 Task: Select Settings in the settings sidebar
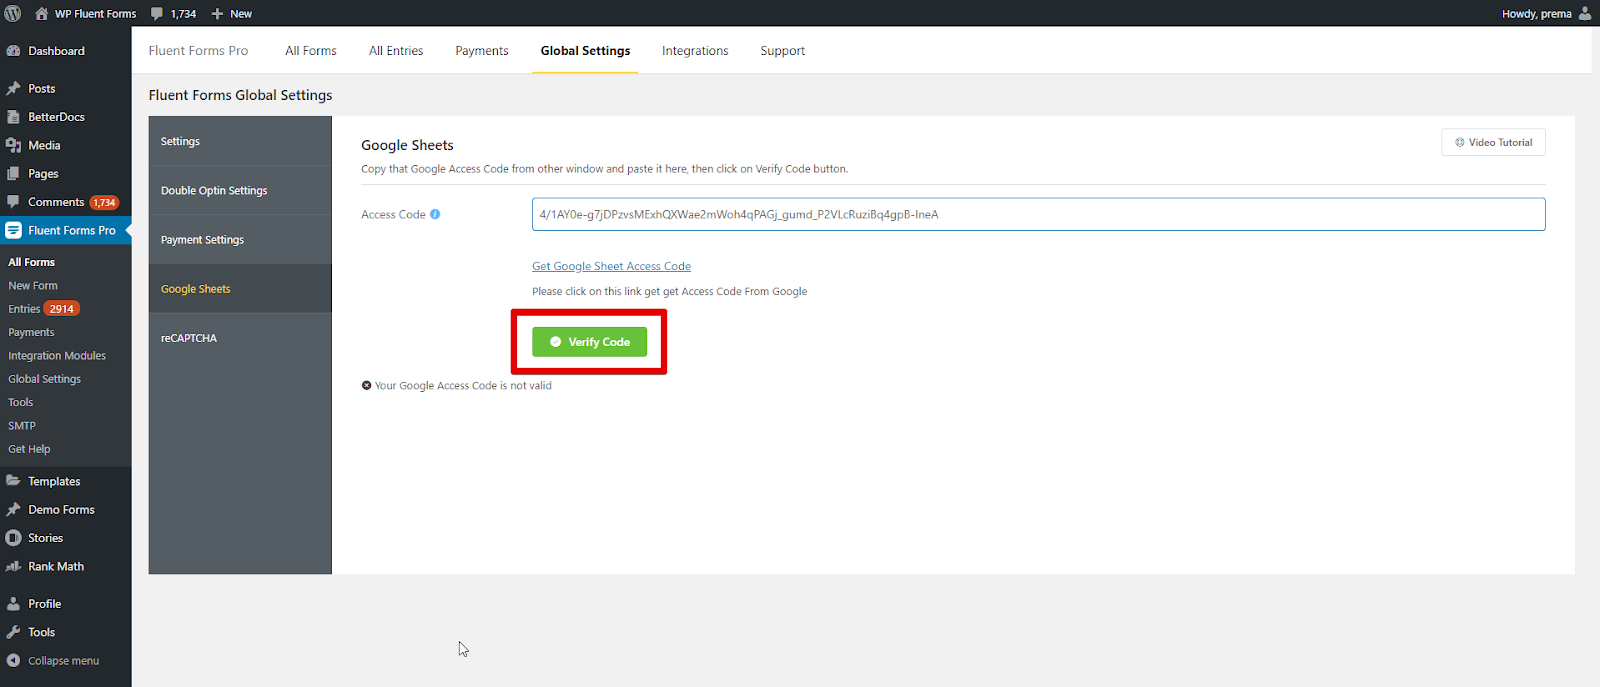(x=240, y=141)
